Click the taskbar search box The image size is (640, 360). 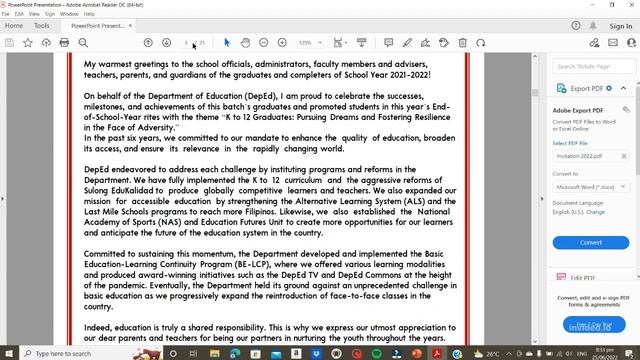[x=91, y=353]
